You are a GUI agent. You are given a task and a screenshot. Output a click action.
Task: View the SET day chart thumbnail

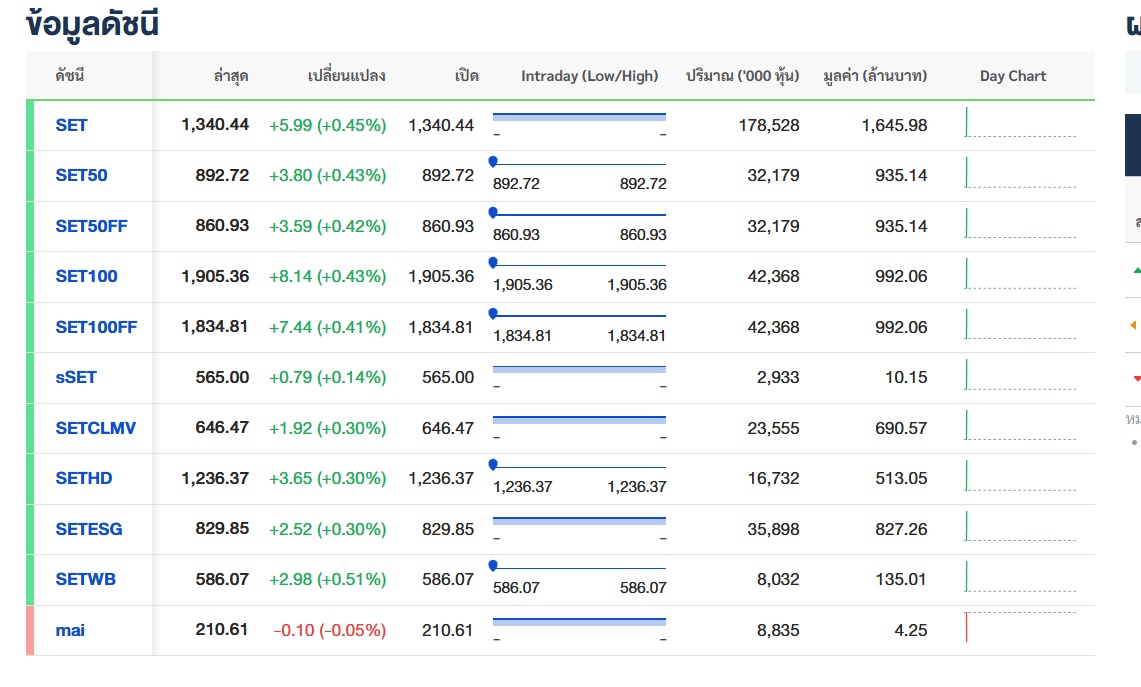(x=1020, y=123)
